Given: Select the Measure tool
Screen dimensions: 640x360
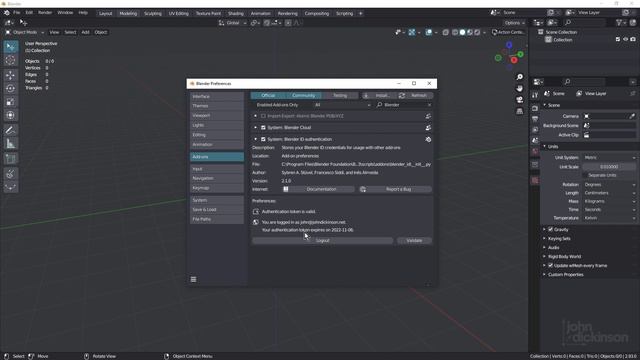Looking at the screenshot, I should coord(11,144).
